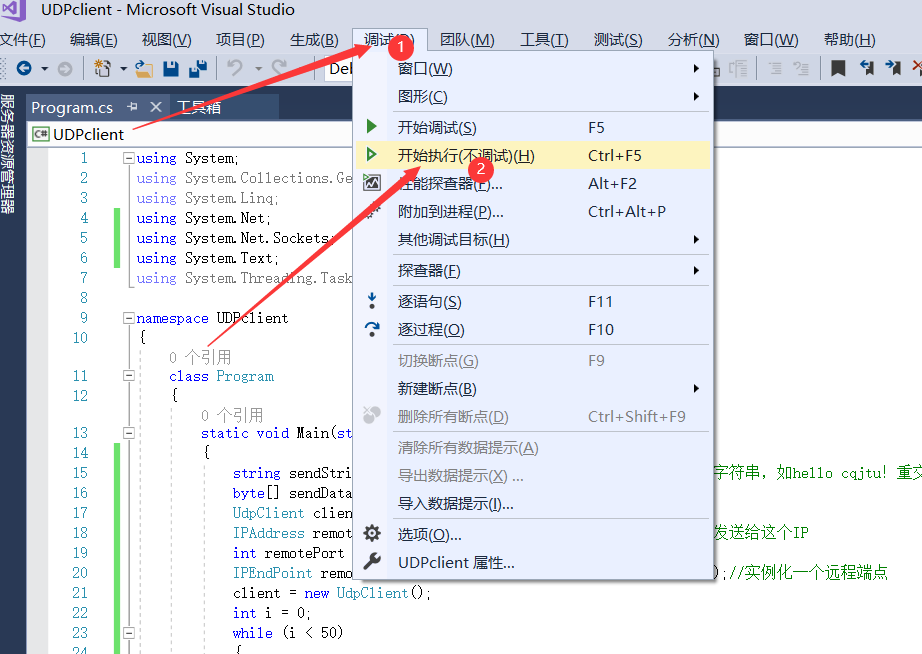Image resolution: width=922 pixels, height=654 pixels.
Task: Open the 分析(N) menu
Action: click(693, 40)
